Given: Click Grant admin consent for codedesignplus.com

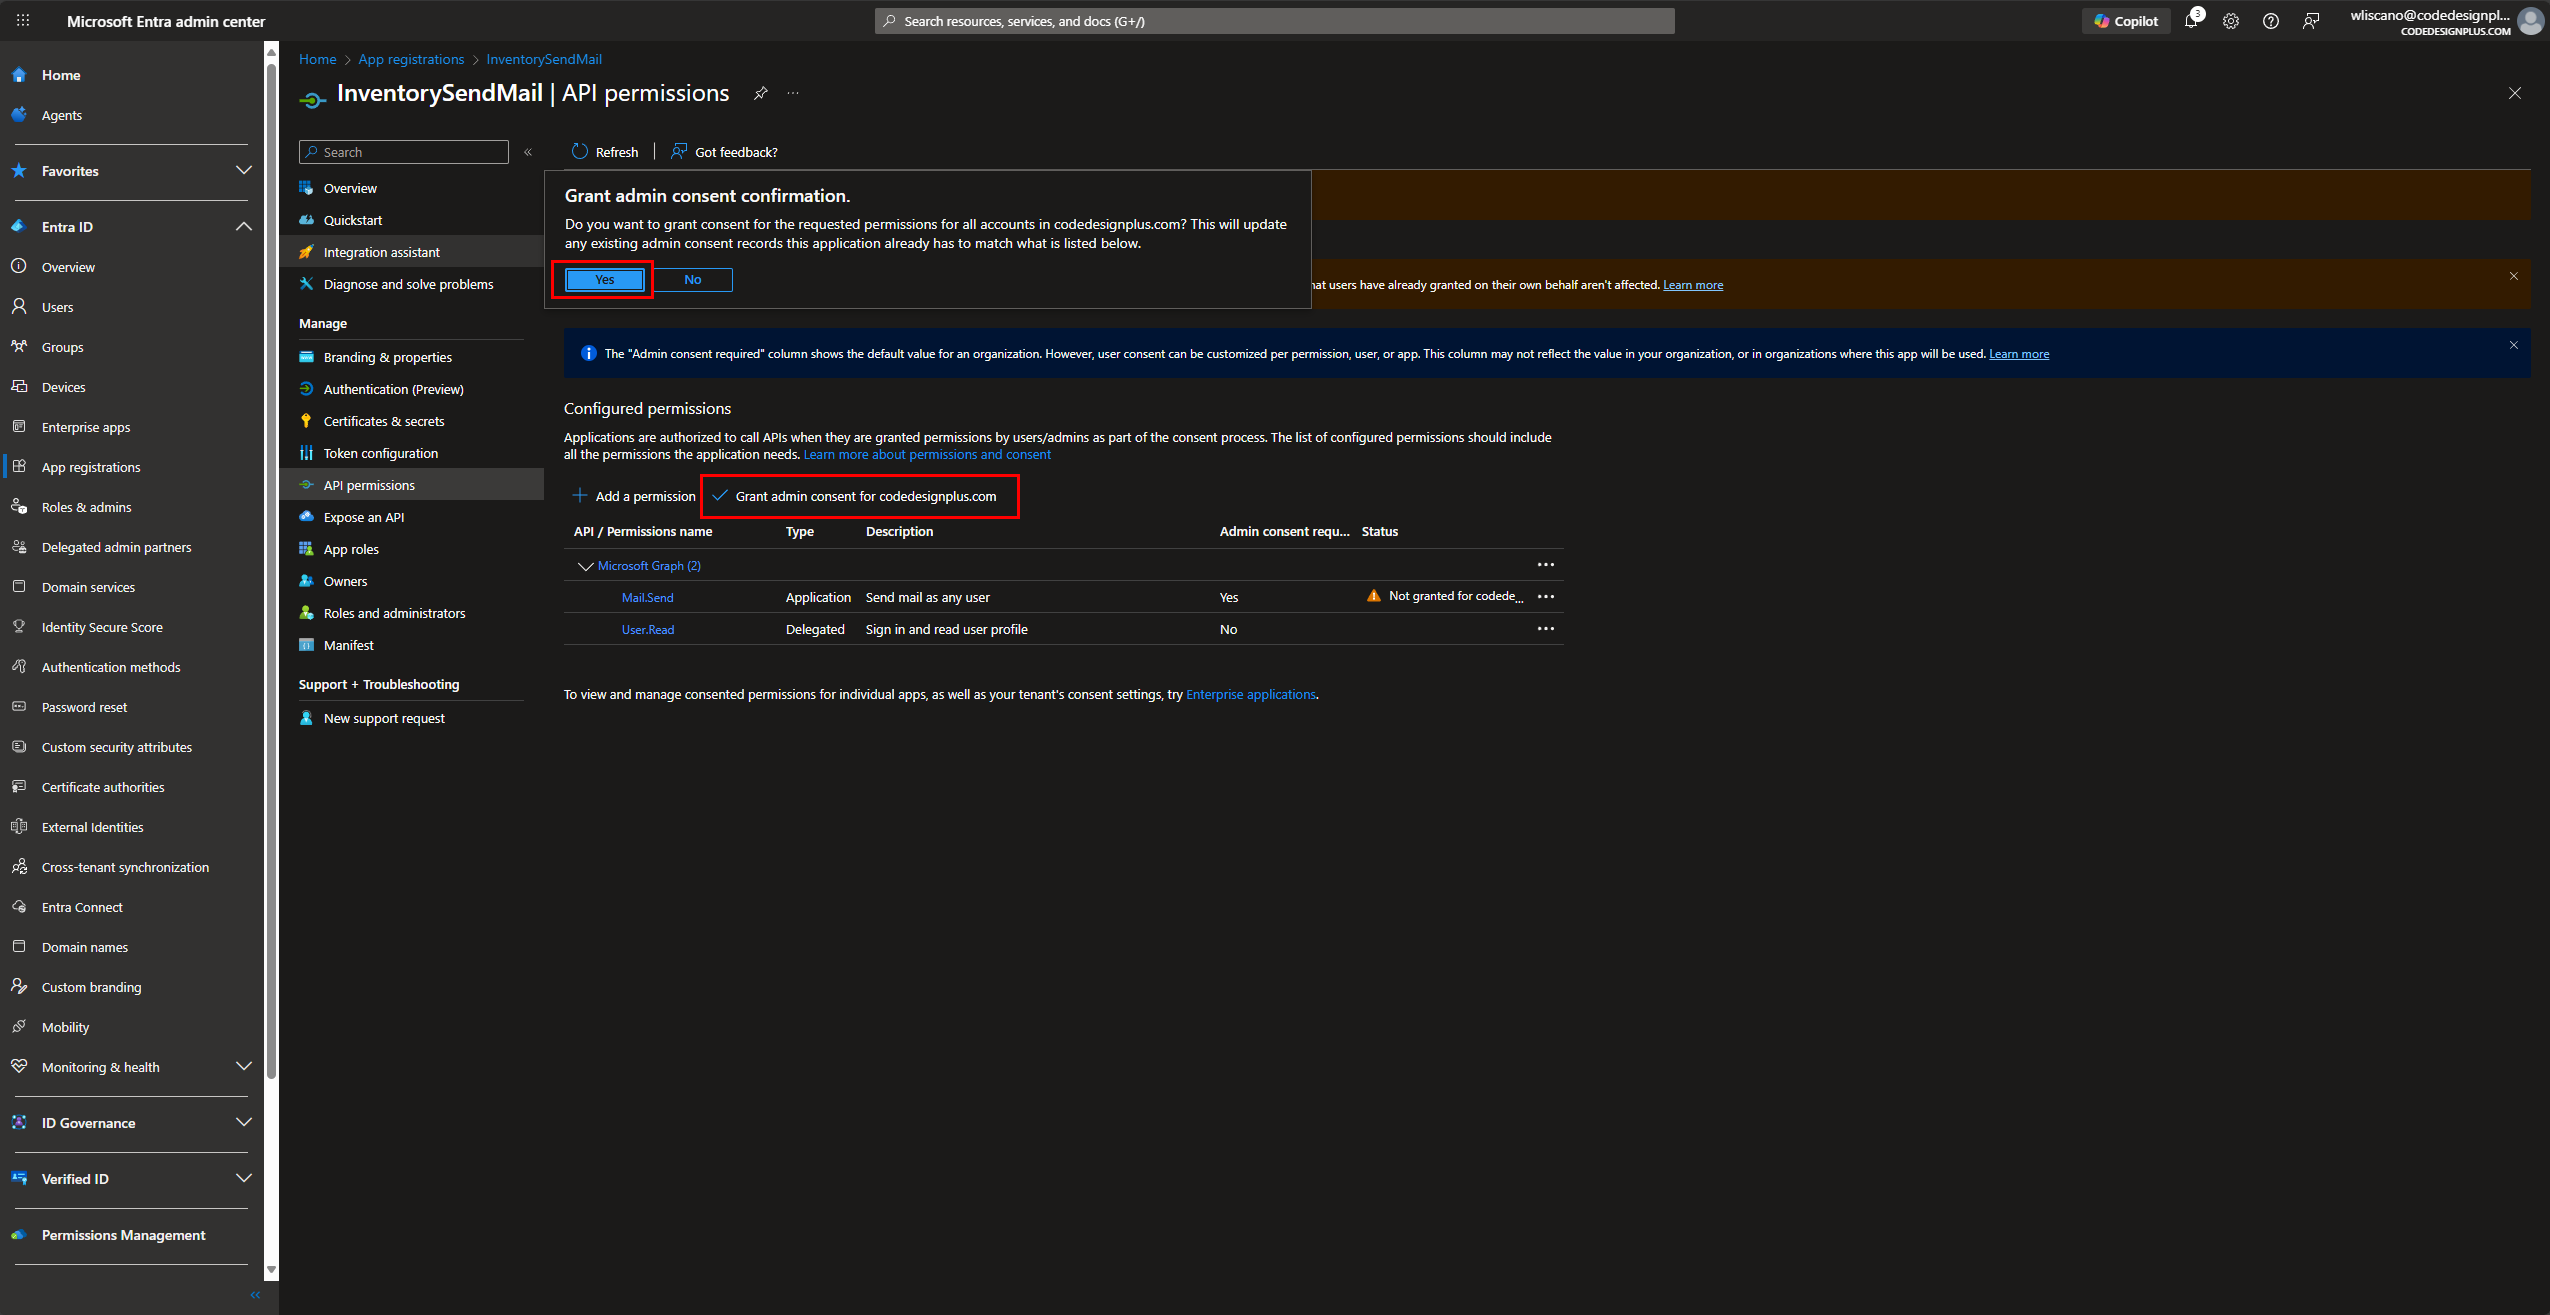Looking at the screenshot, I should click(x=855, y=496).
